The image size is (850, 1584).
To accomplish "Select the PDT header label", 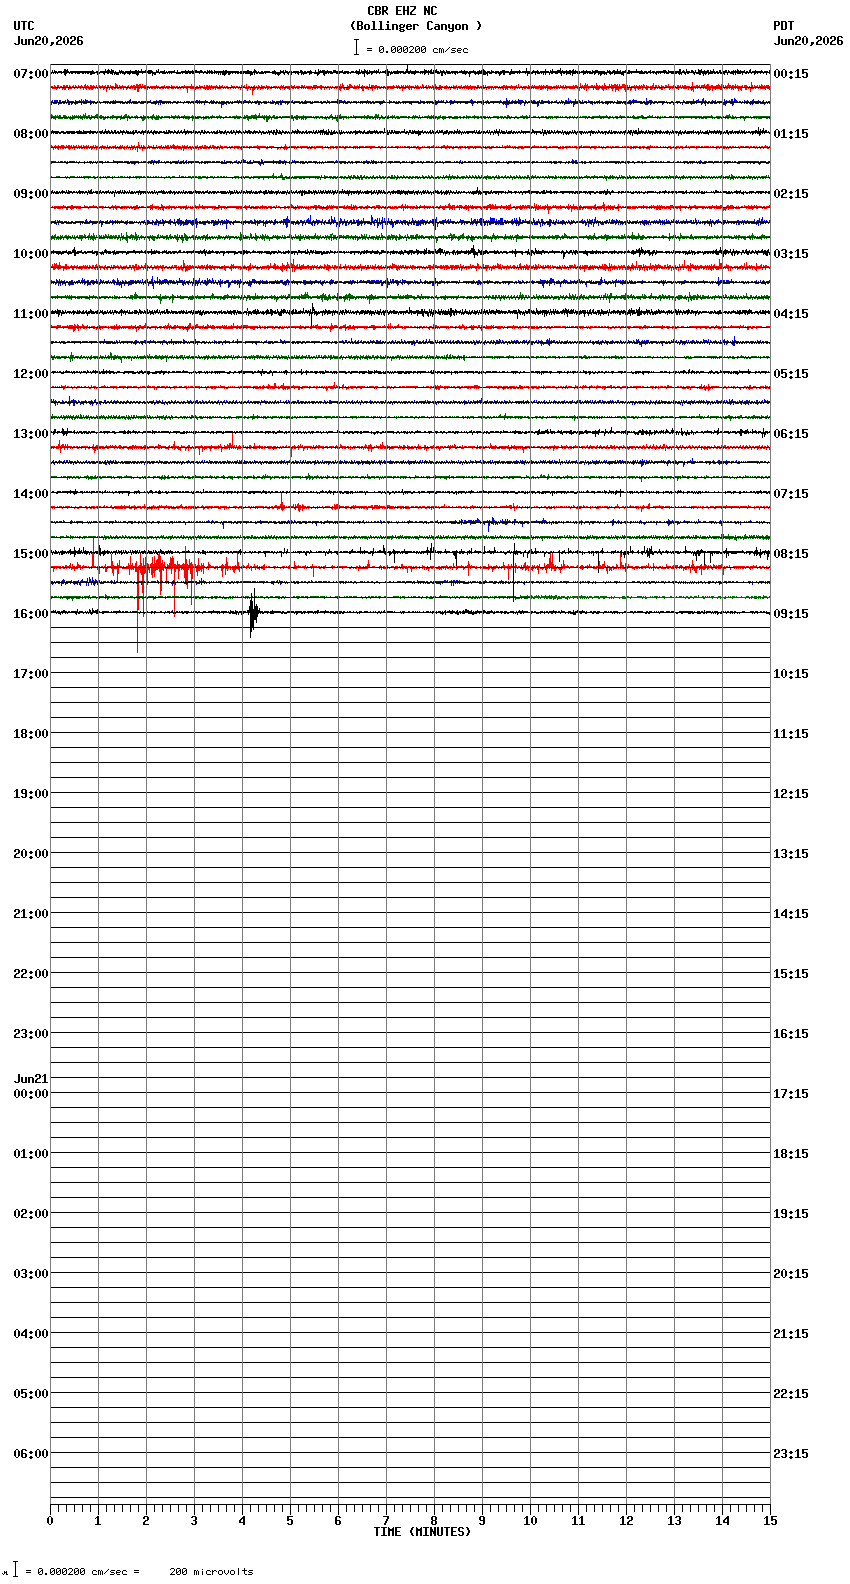I will tap(783, 26).
